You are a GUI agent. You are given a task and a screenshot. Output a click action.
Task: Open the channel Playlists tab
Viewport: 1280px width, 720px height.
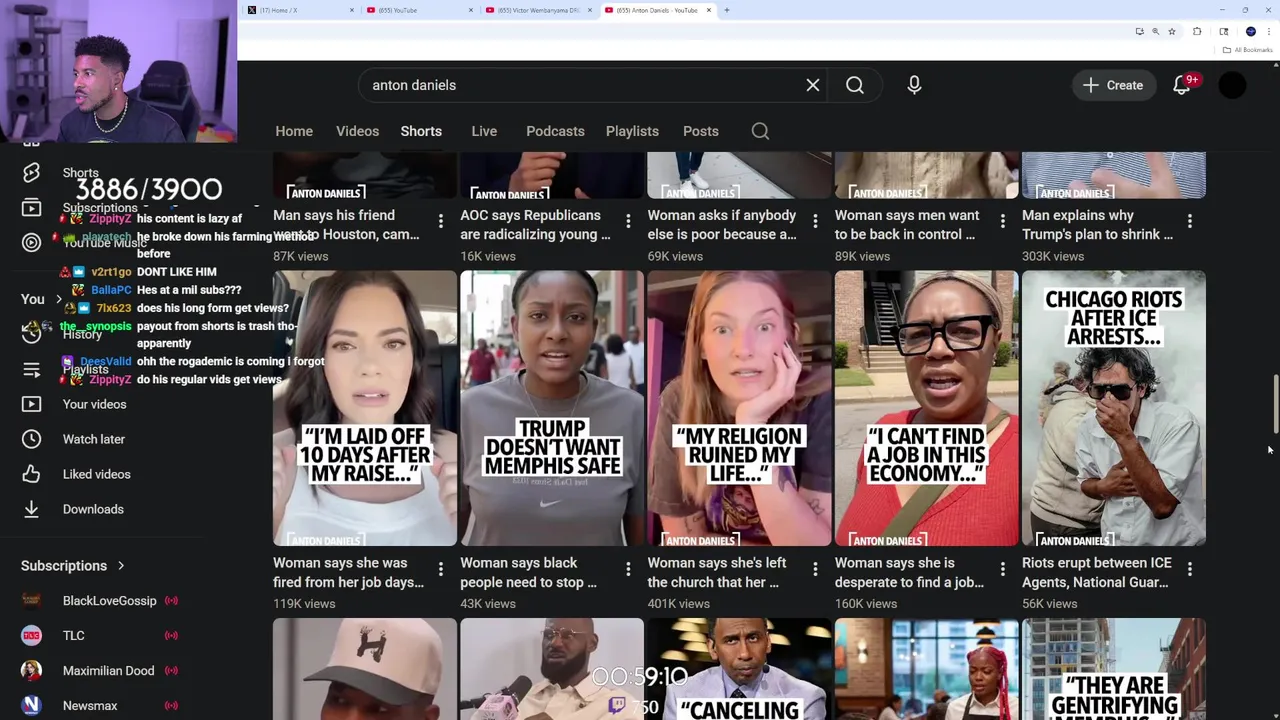point(632,131)
